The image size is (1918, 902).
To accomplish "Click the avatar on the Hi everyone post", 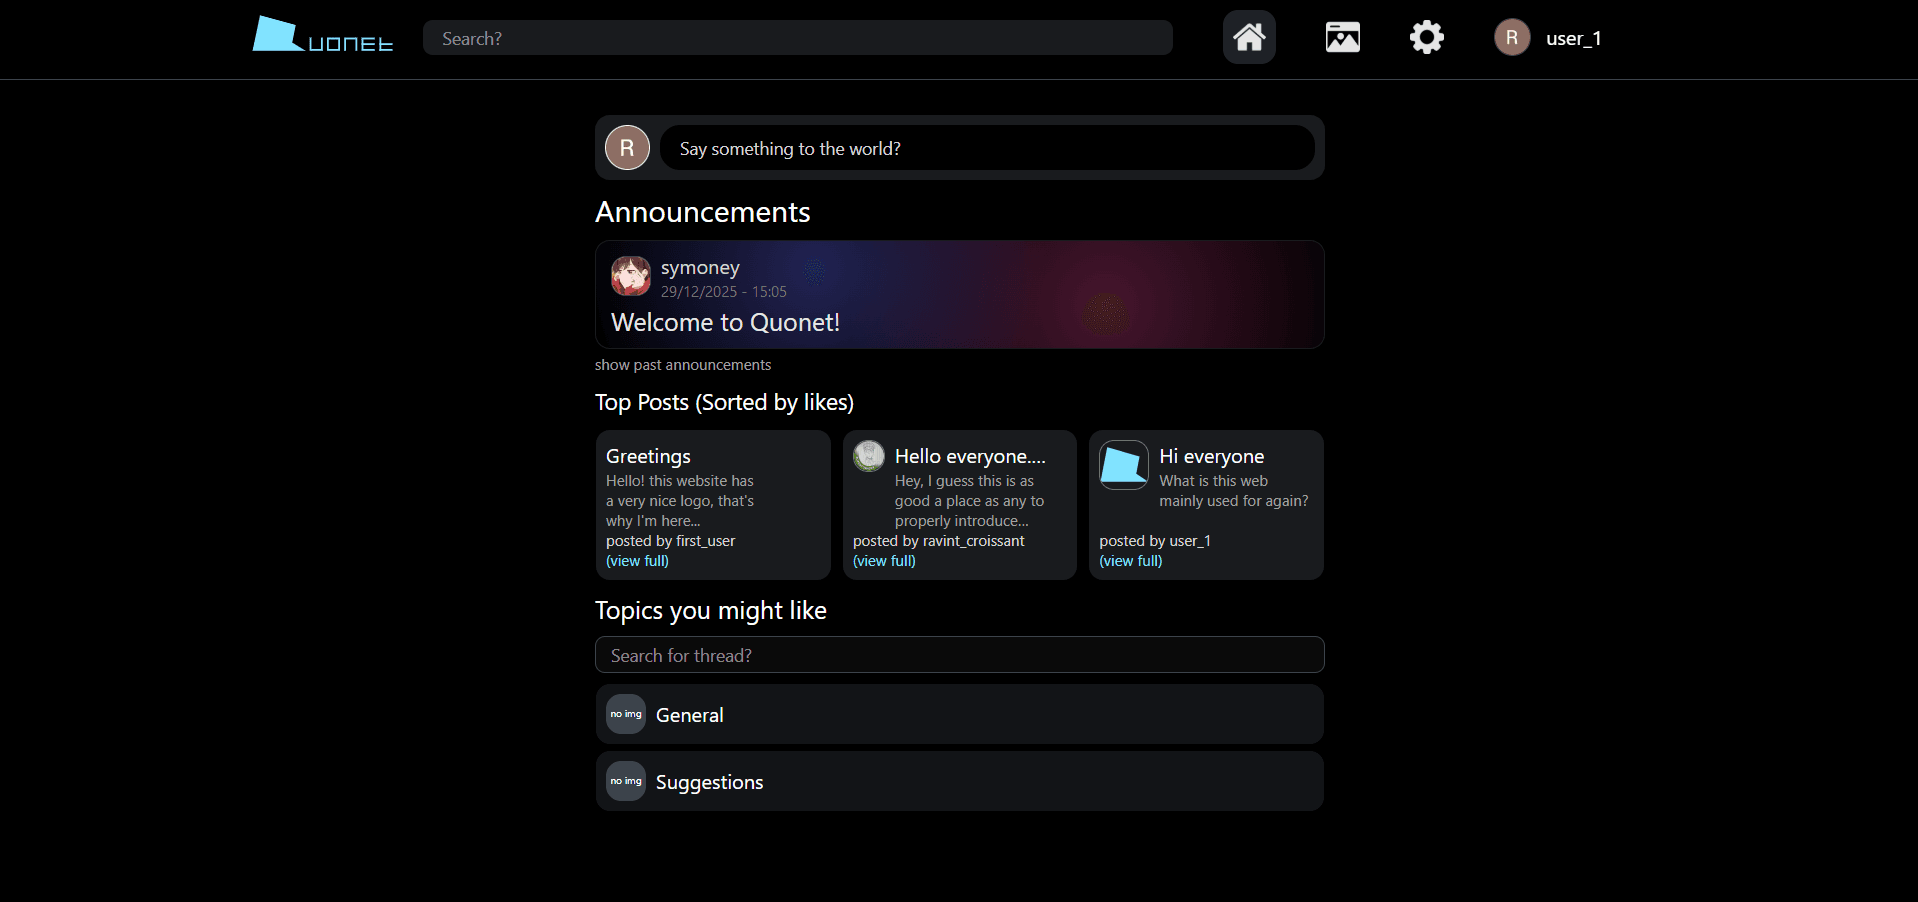I will coord(1124,465).
